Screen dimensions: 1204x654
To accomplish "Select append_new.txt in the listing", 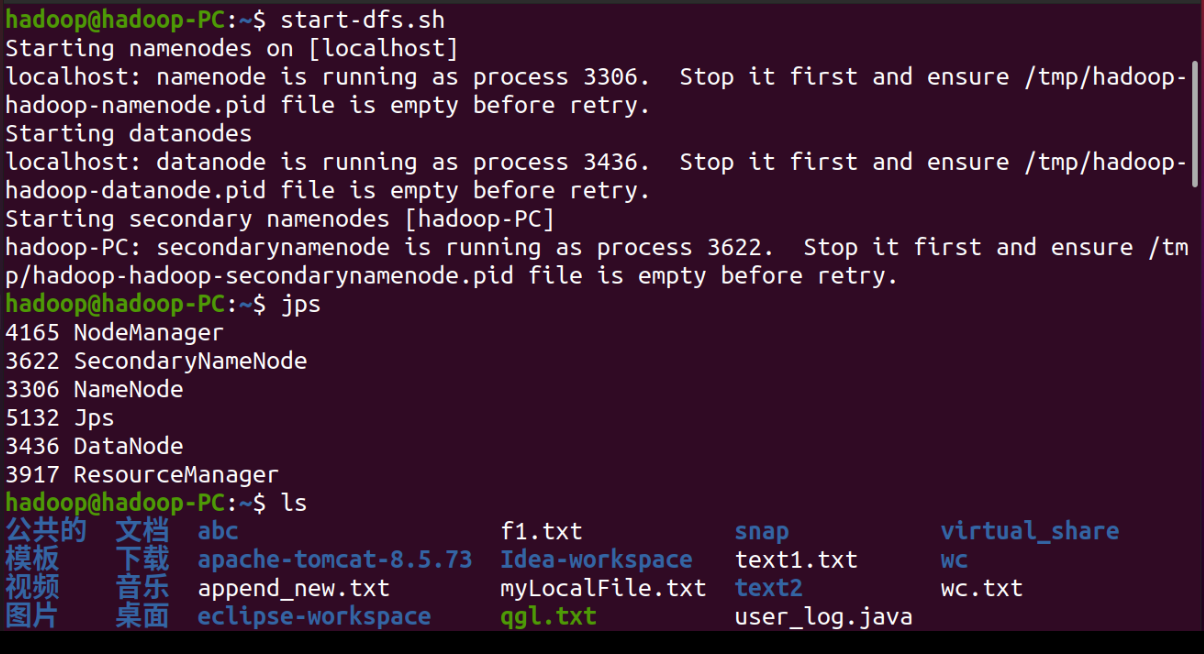I will 293,588.
